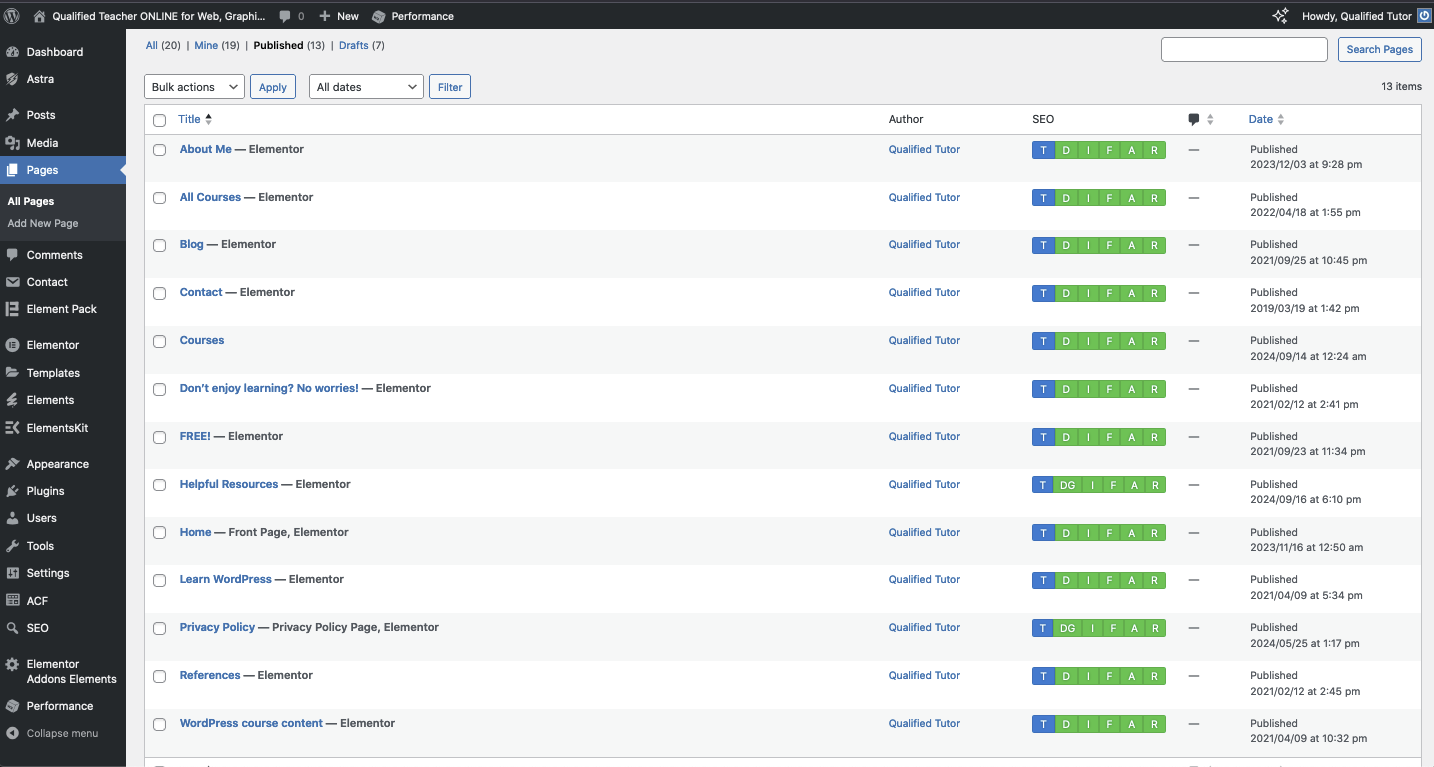The width and height of the screenshot is (1434, 767).
Task: Select the About Me page checkbox
Action: click(160, 150)
